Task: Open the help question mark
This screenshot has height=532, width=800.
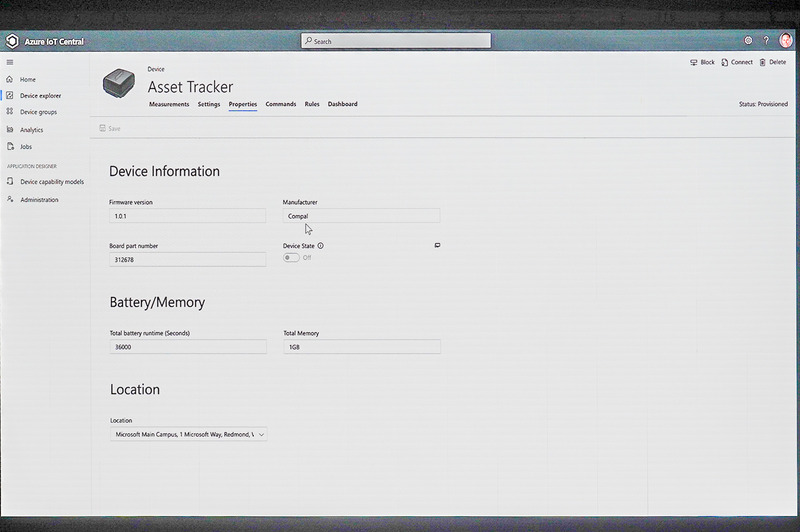Action: 766,40
